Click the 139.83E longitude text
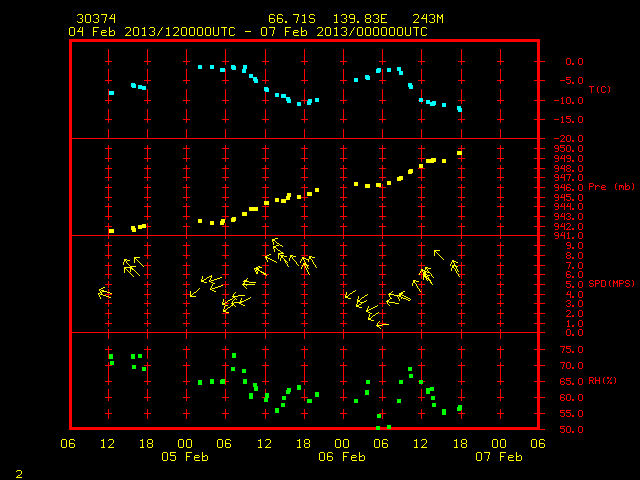The image size is (640, 480). coord(360,19)
